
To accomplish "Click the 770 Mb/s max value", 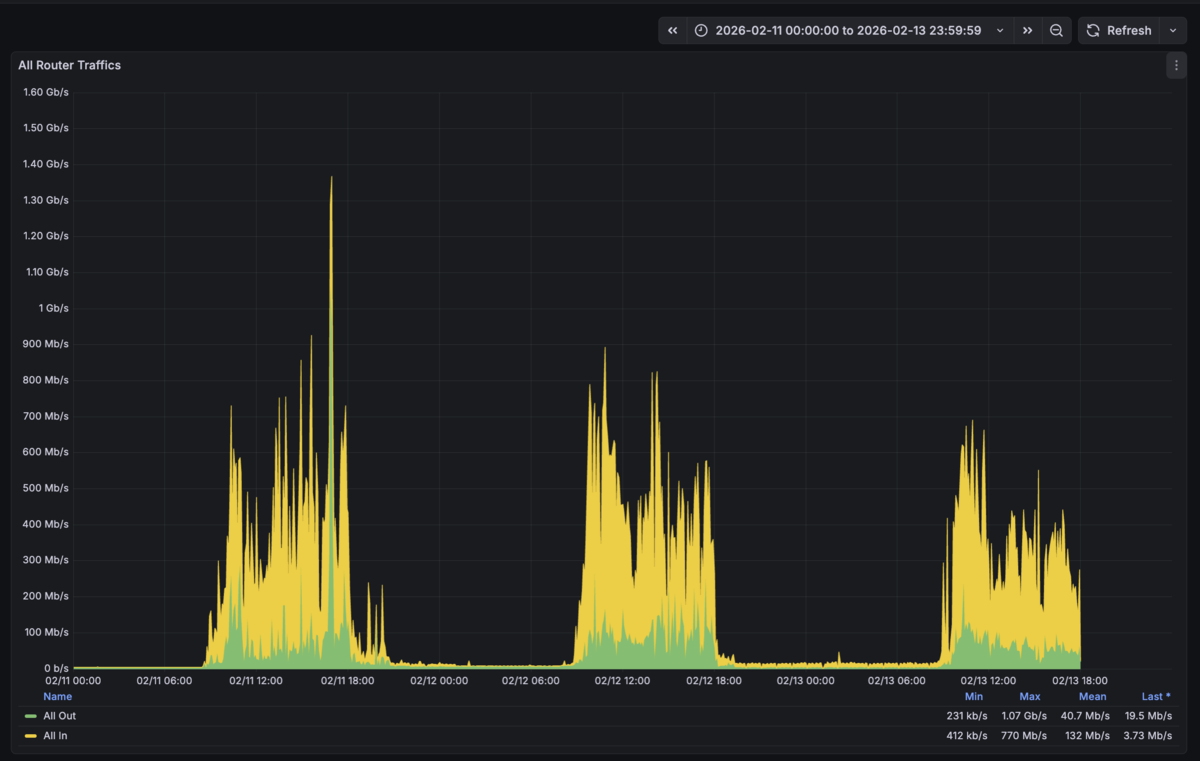I will pos(1025,736).
